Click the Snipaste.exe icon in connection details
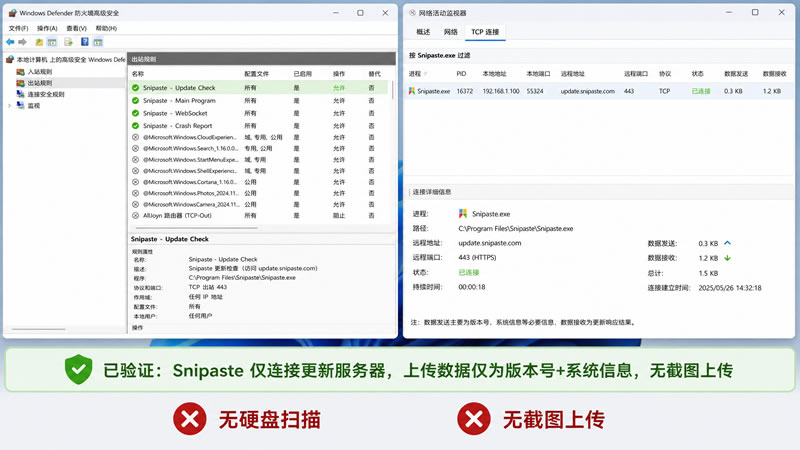The image size is (800, 450). (x=463, y=214)
